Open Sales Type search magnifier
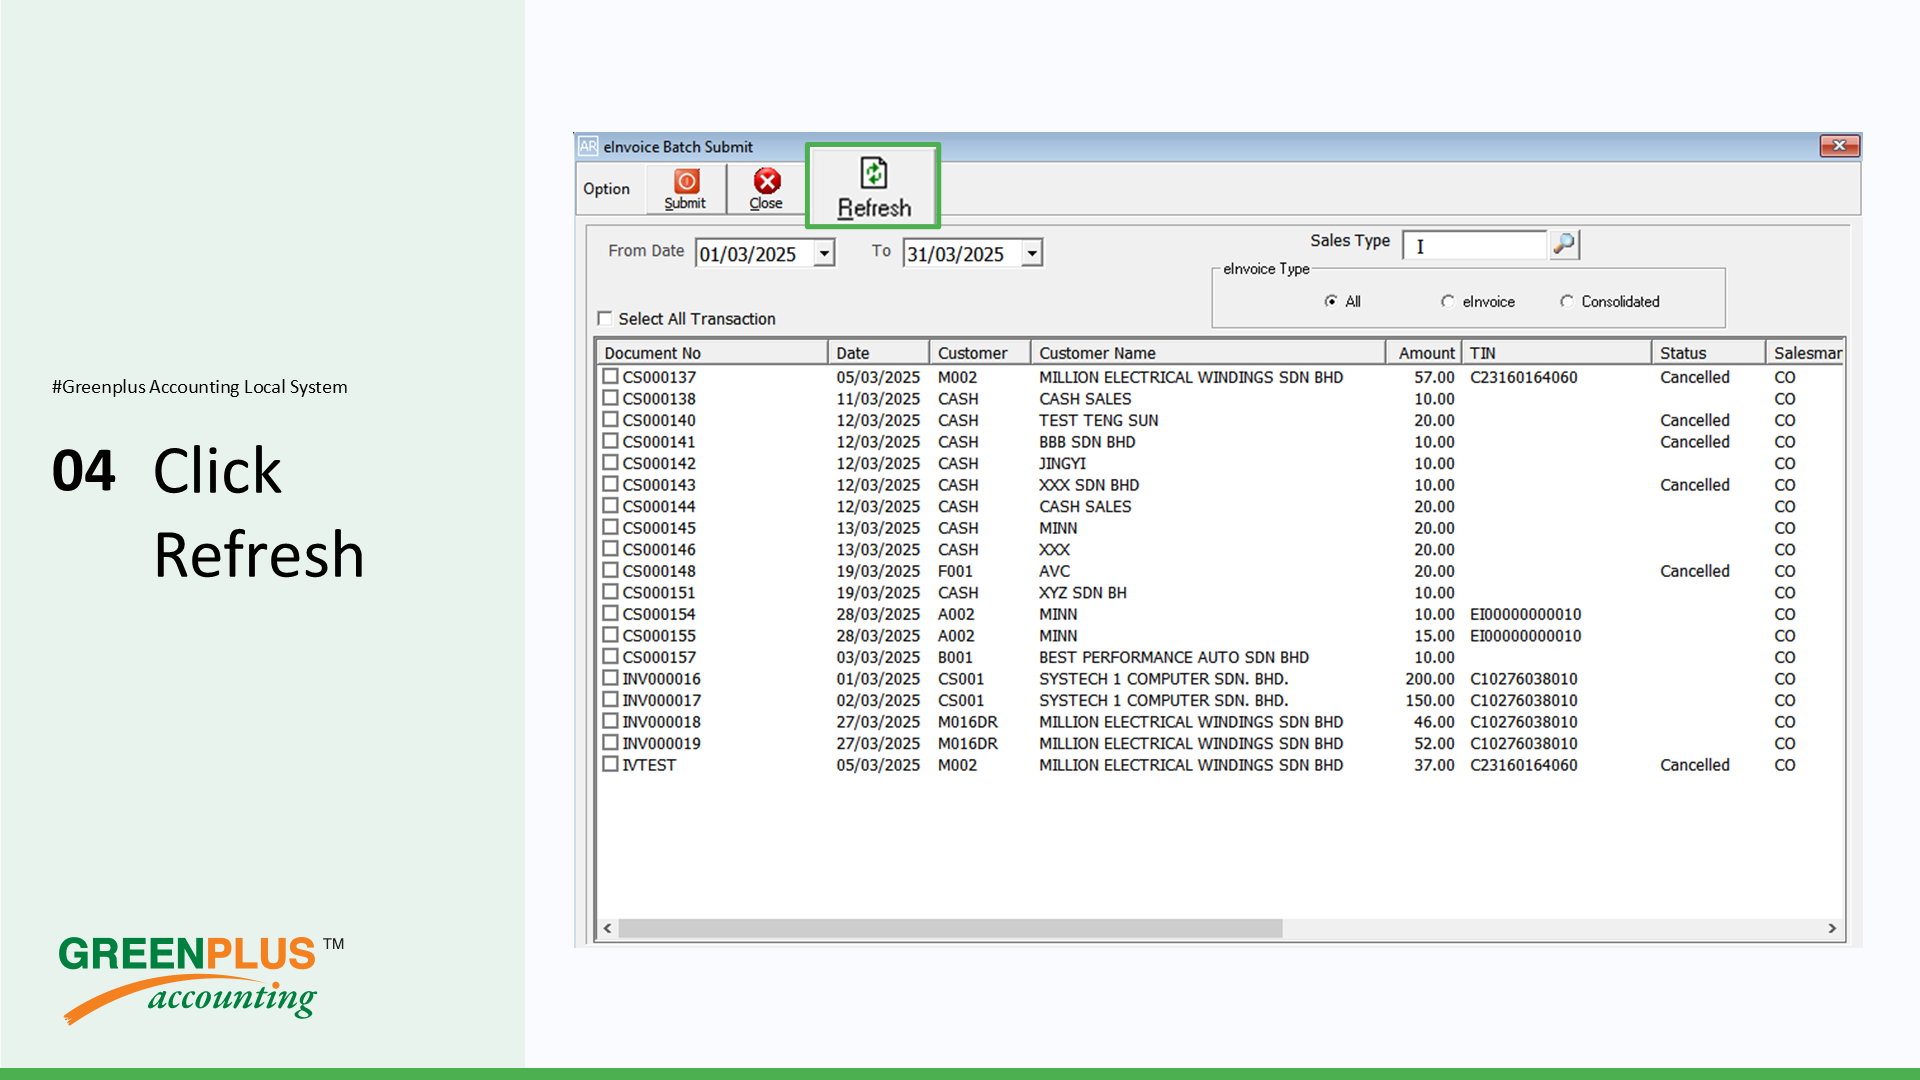This screenshot has width=1920, height=1080. [x=1564, y=244]
